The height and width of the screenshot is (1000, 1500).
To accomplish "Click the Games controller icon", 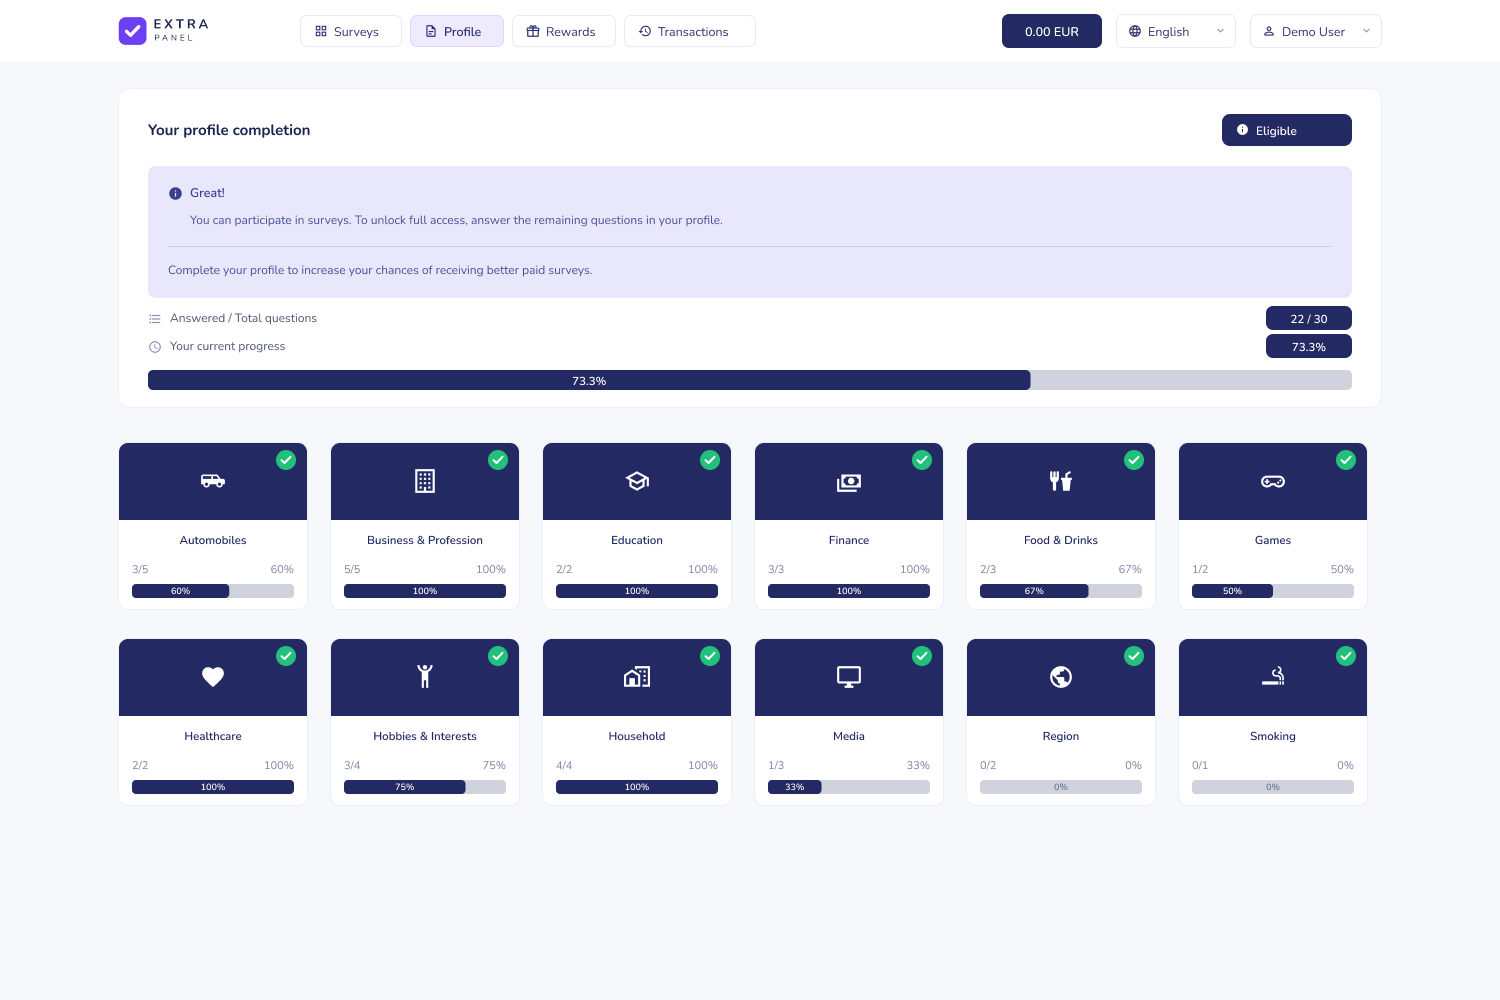I will click(x=1273, y=481).
